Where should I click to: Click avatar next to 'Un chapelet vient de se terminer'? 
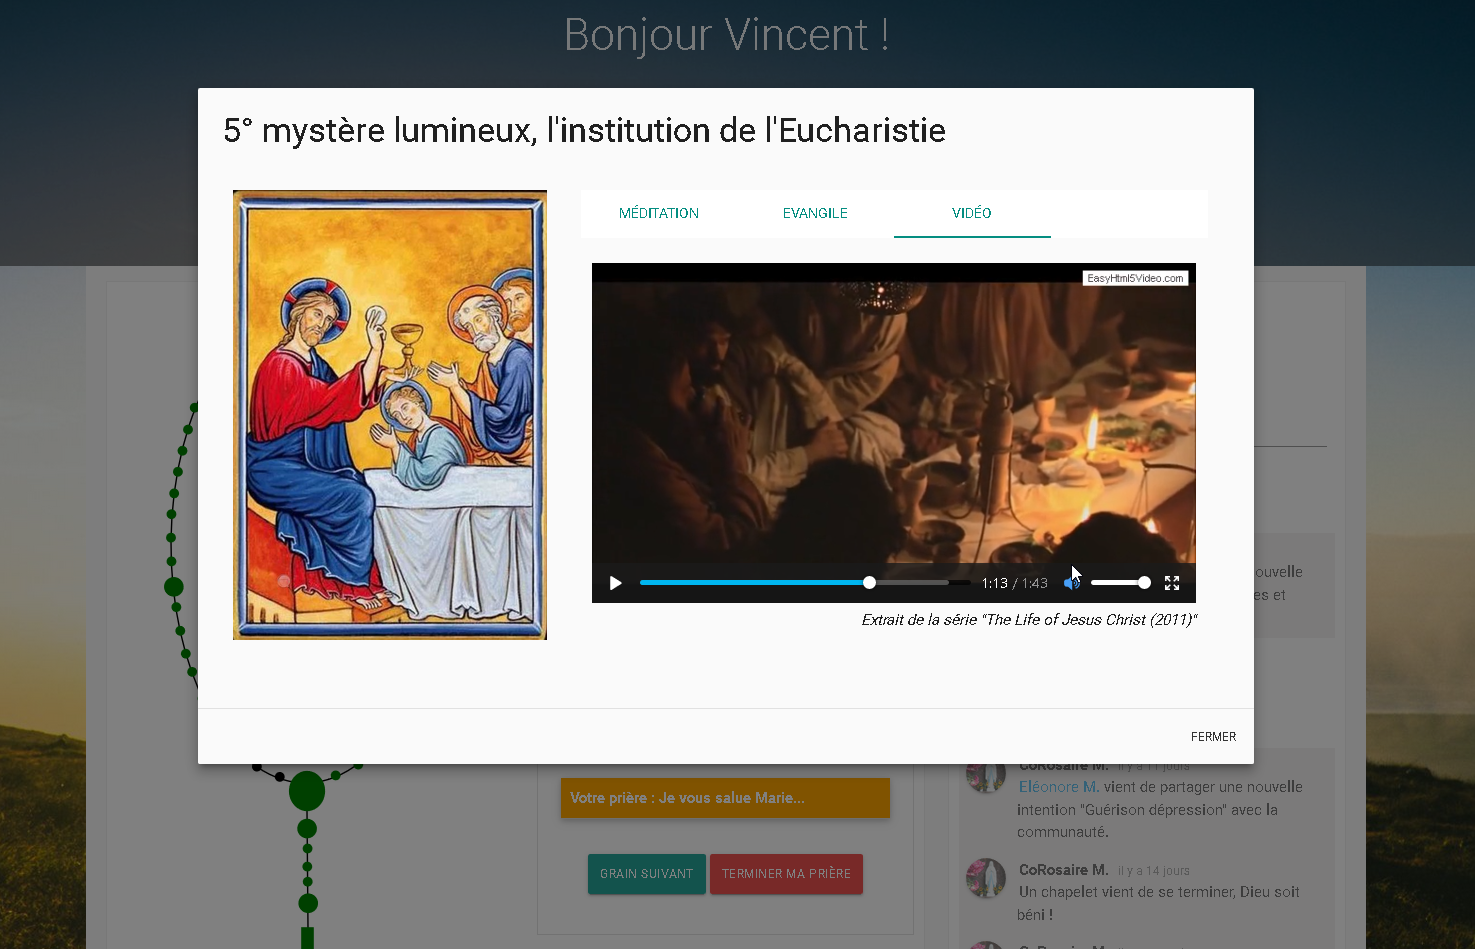pos(985,878)
